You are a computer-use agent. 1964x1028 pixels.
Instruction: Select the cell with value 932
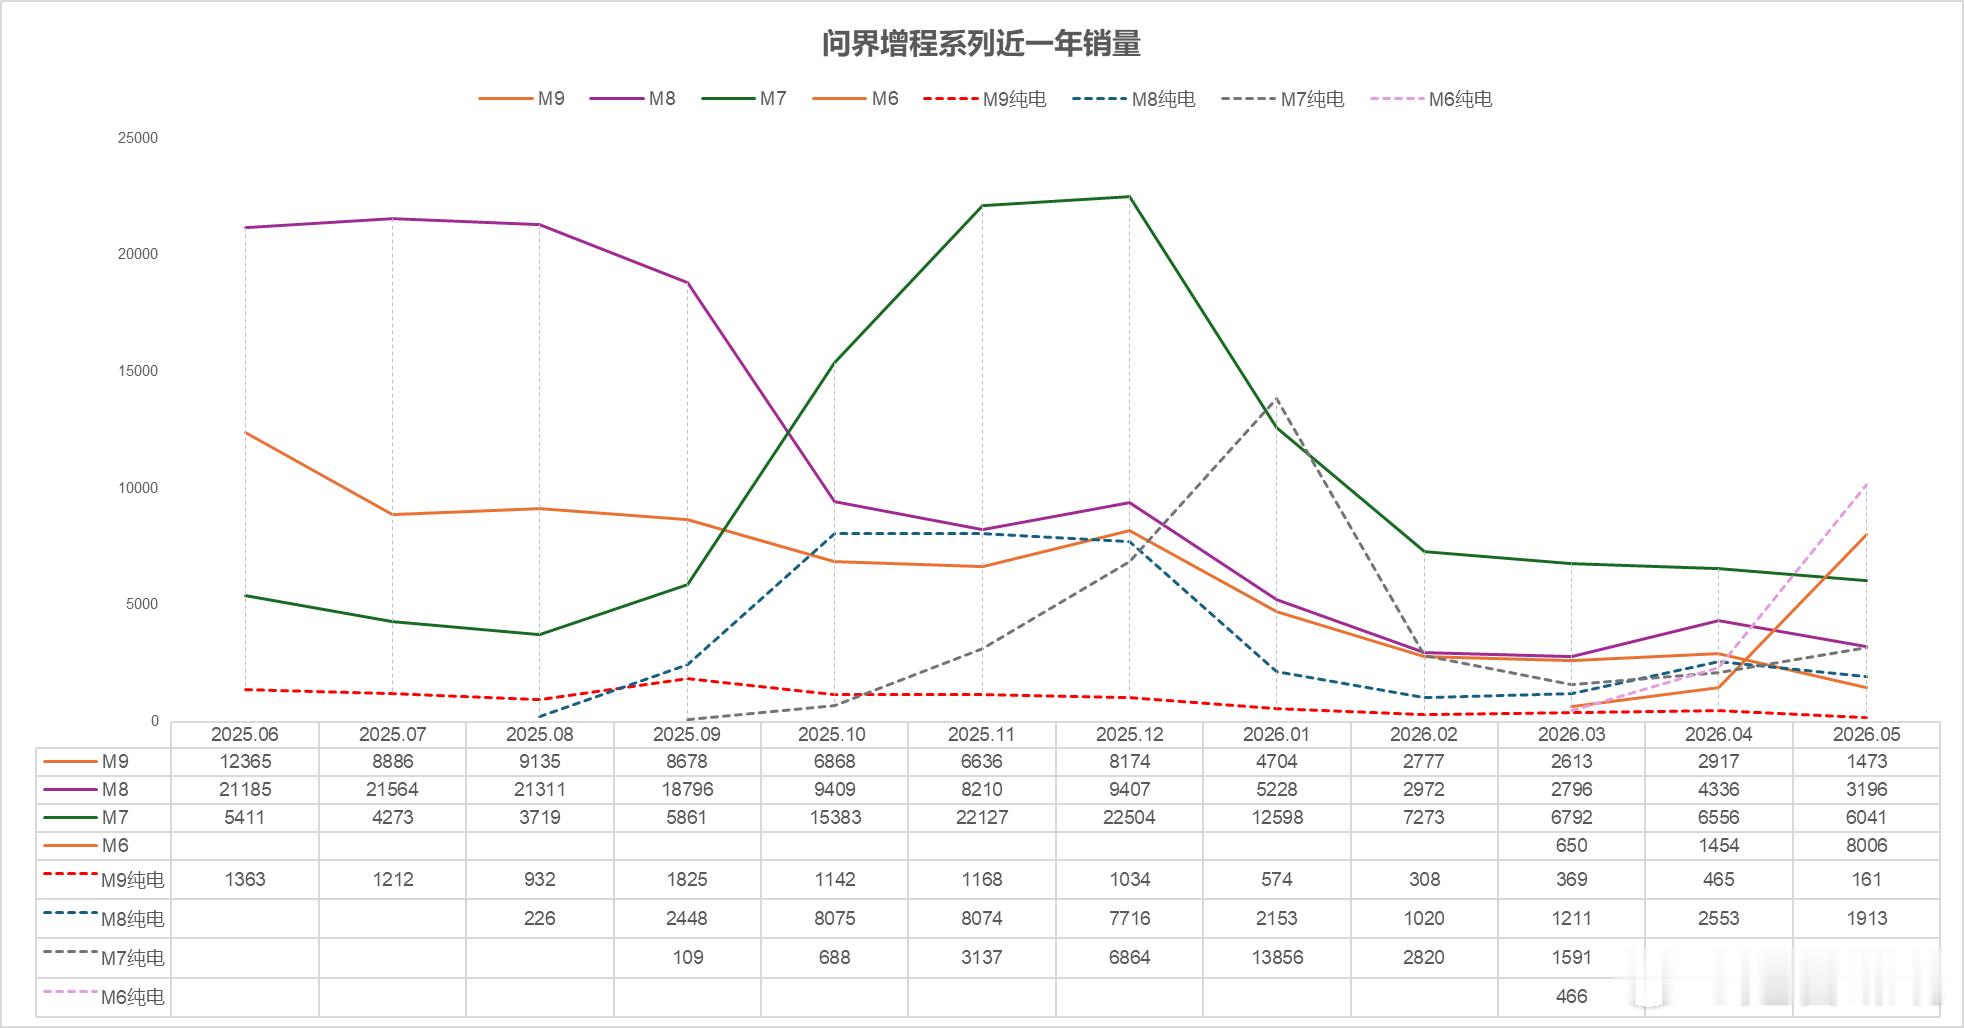tap(540, 879)
